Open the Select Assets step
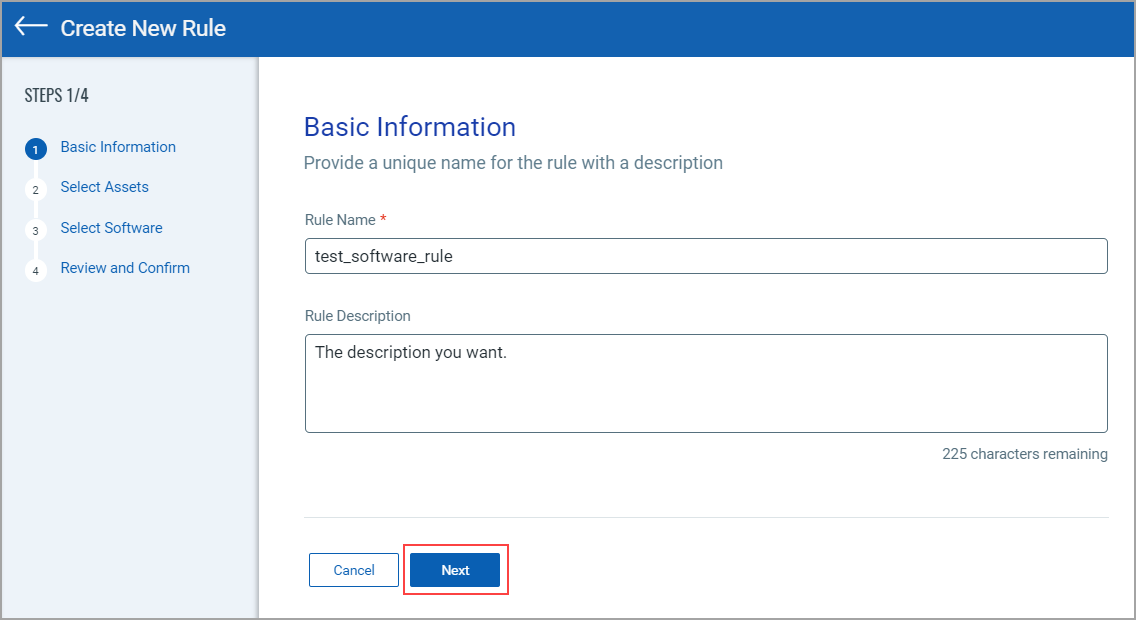Screen dimensions: 1136x620 pos(104,187)
